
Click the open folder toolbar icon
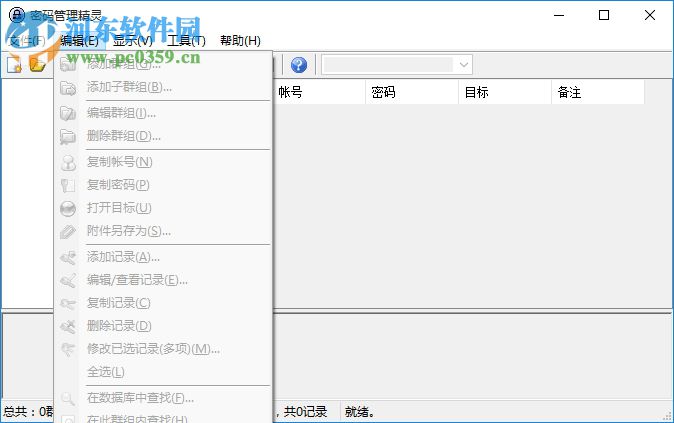point(38,64)
